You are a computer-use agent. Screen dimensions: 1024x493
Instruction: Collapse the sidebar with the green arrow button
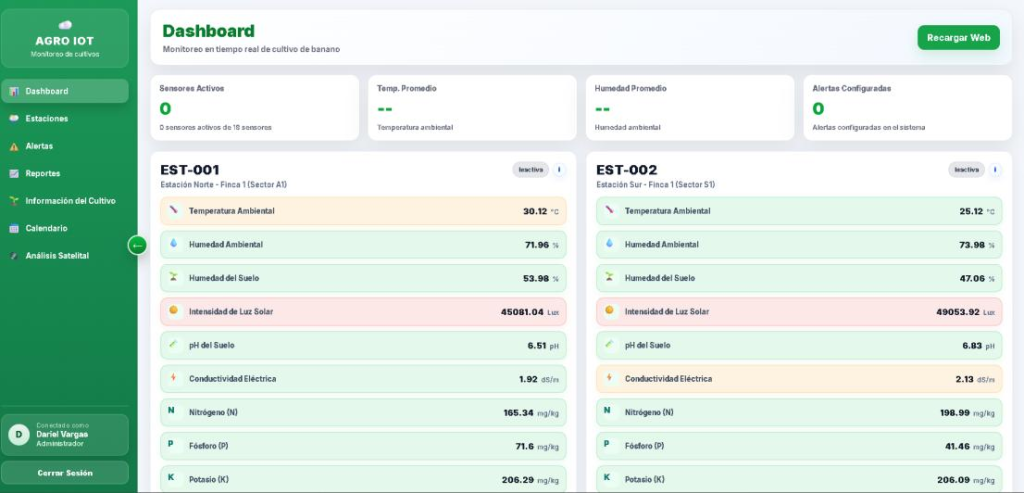coord(137,246)
